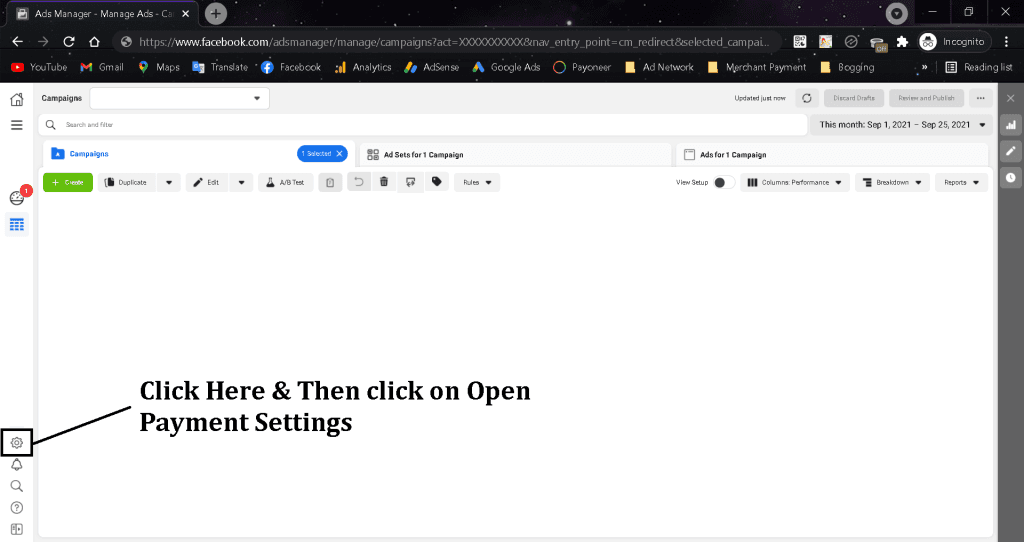Click the tag label icon

437,182
